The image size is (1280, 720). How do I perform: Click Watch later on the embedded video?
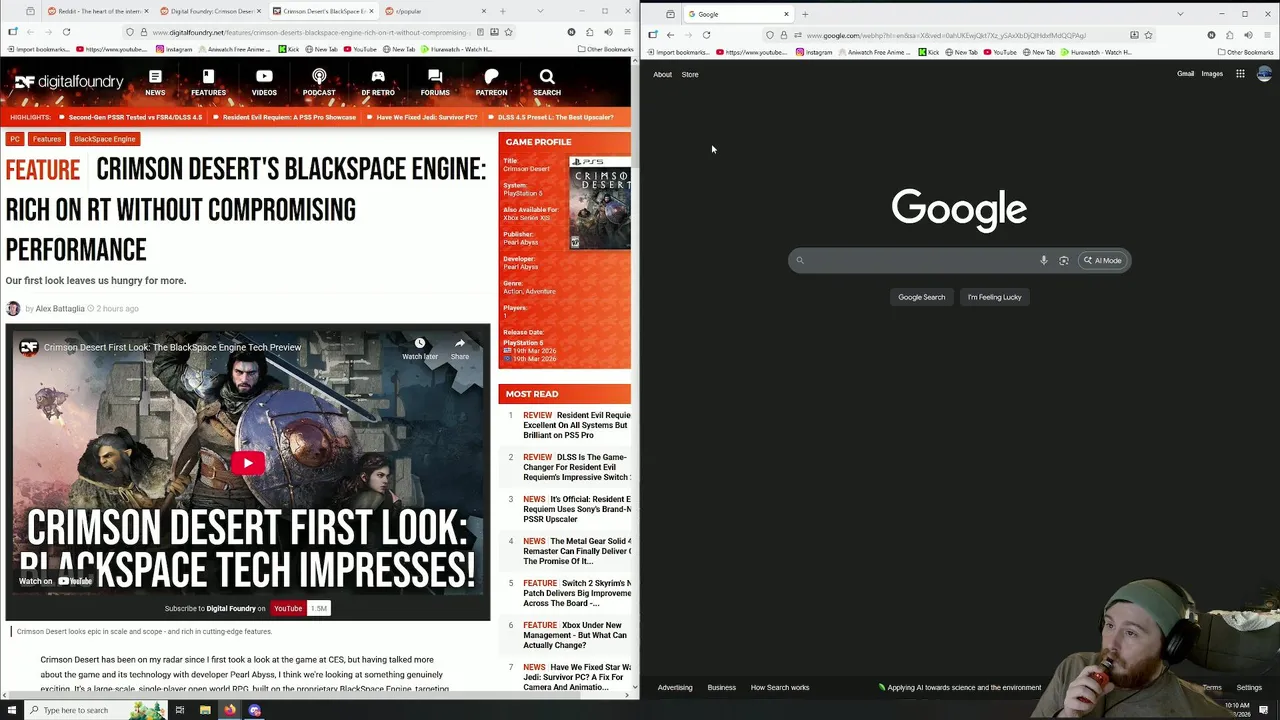click(x=420, y=348)
